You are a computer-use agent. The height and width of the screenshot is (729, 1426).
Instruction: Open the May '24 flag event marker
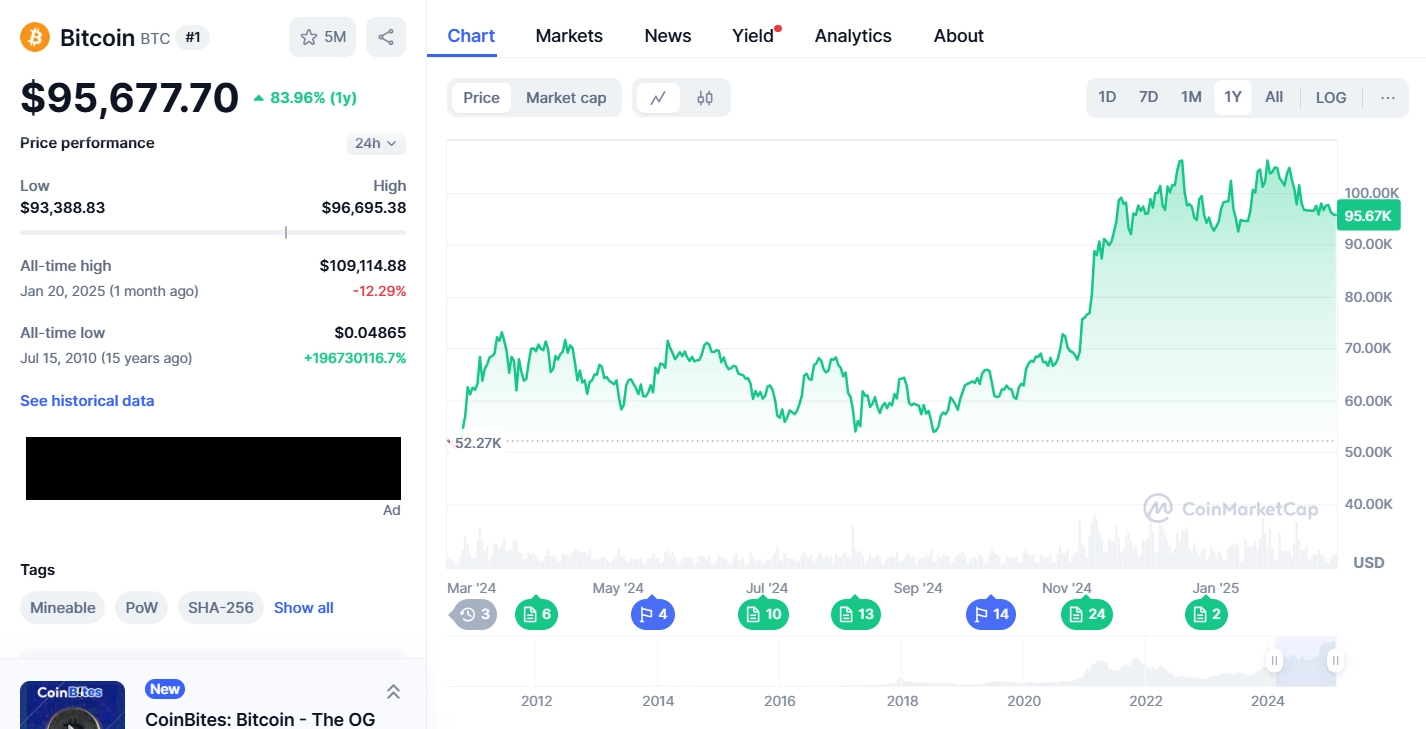(653, 614)
